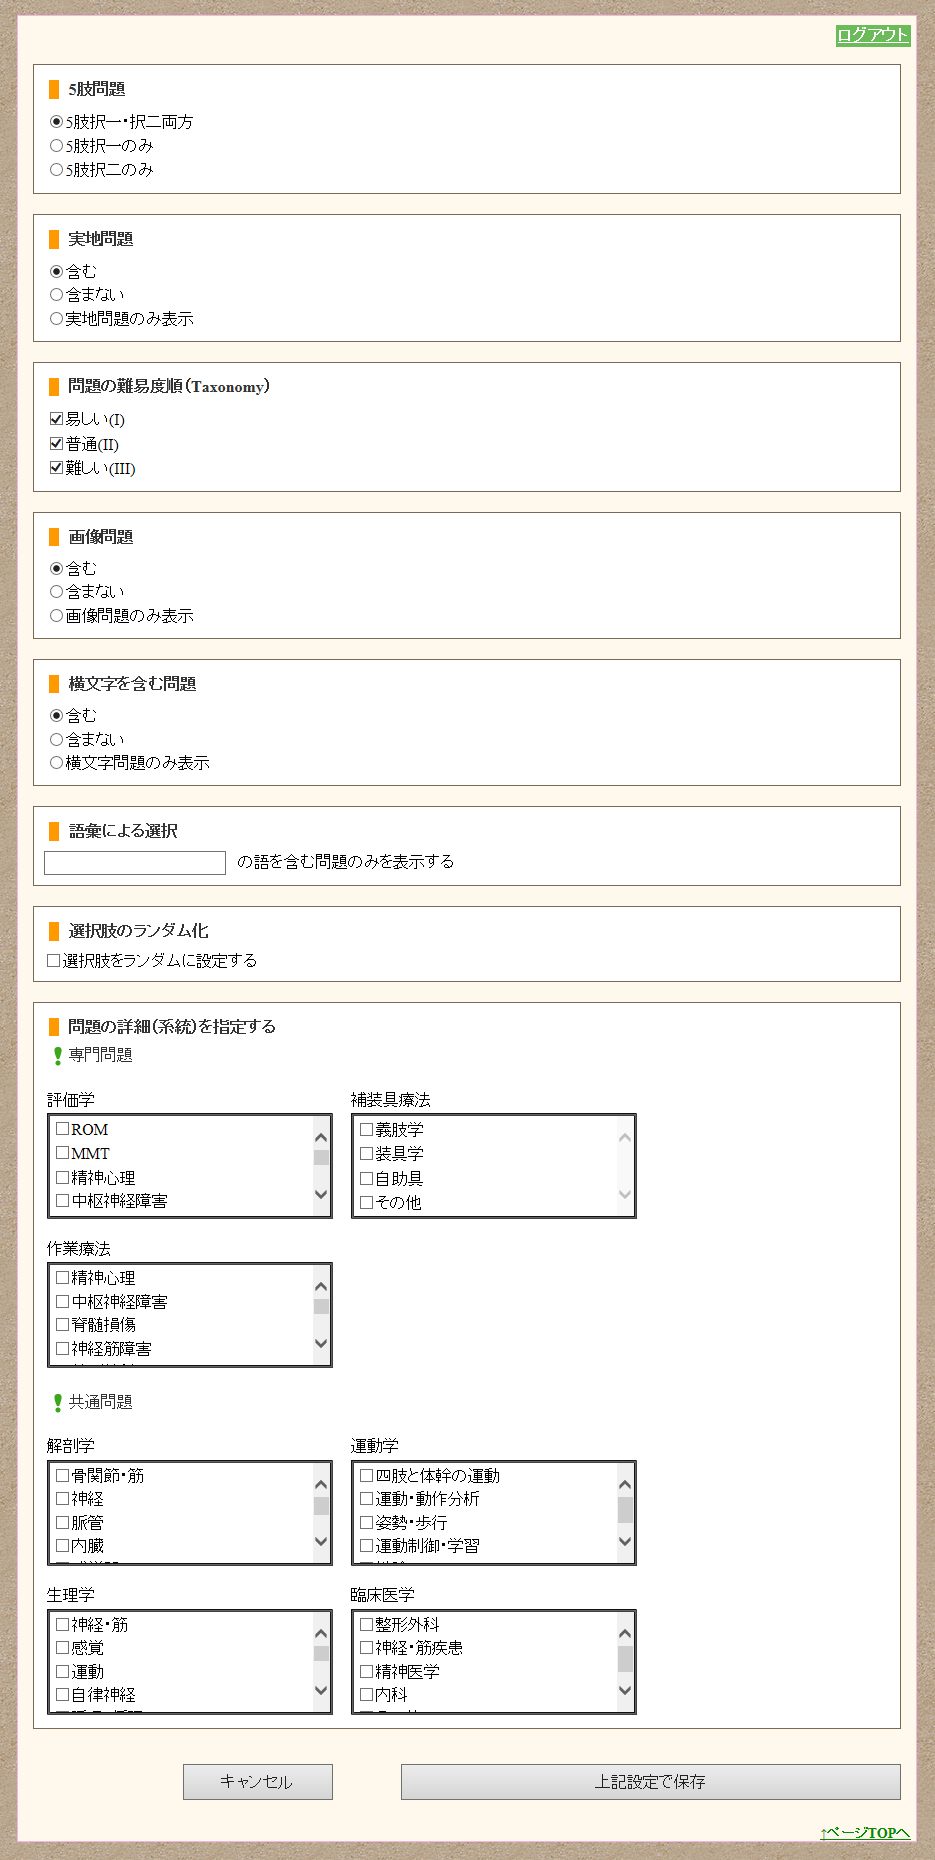This screenshot has height=1860, width=935.
Task: Select 実地問題のみ表示 radio button
Action: [x=57, y=319]
